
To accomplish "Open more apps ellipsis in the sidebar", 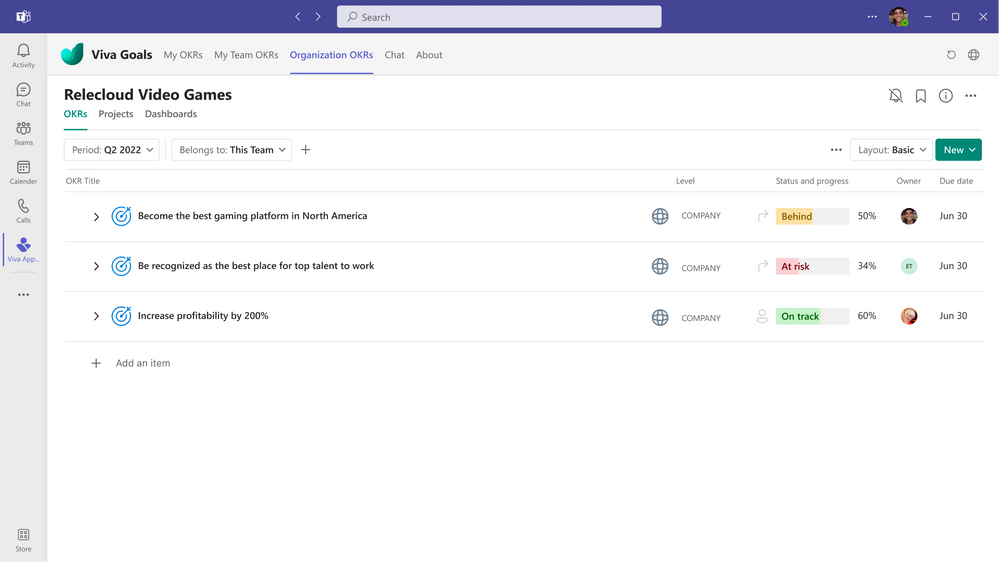I will coord(24,295).
